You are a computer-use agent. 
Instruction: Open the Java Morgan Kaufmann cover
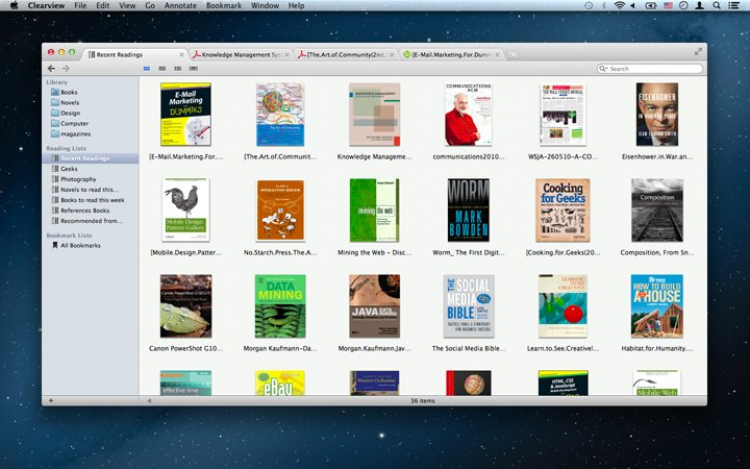tap(374, 306)
